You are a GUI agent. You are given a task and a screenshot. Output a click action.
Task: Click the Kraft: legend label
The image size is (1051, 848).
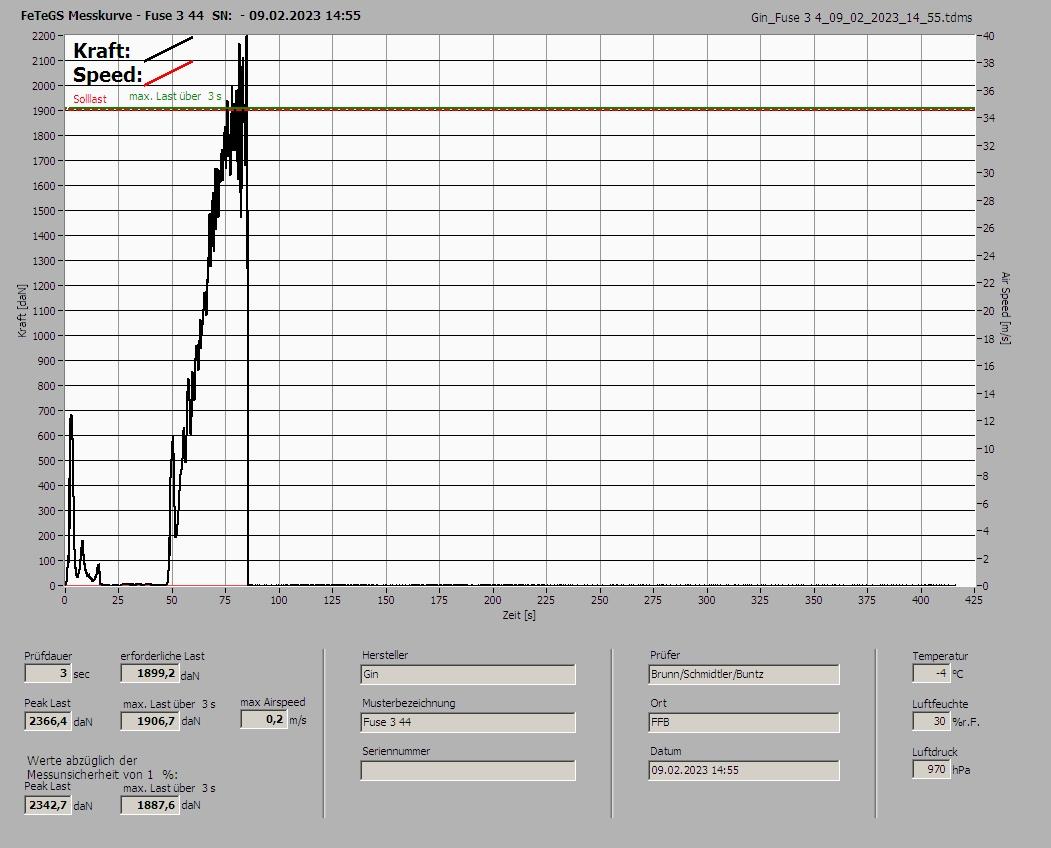pos(102,50)
